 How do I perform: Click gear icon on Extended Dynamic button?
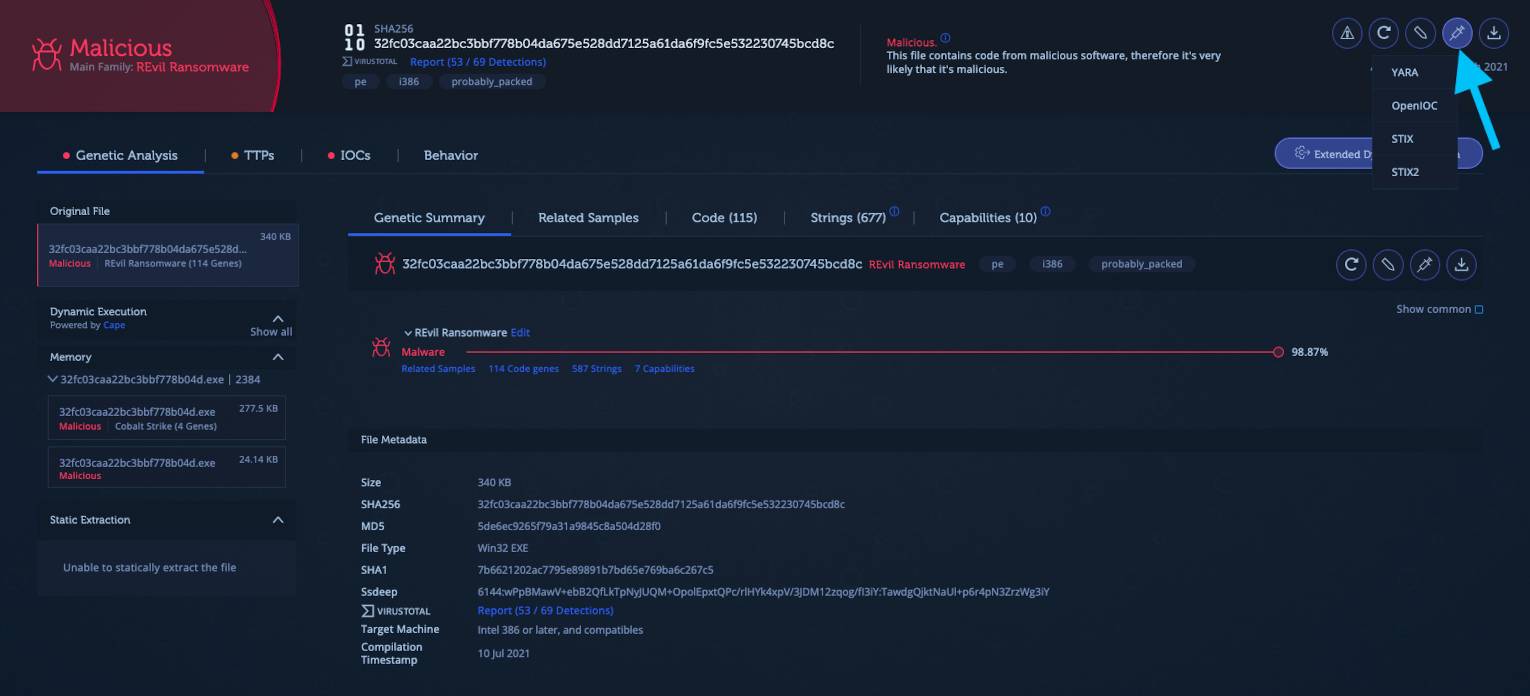coord(1302,153)
